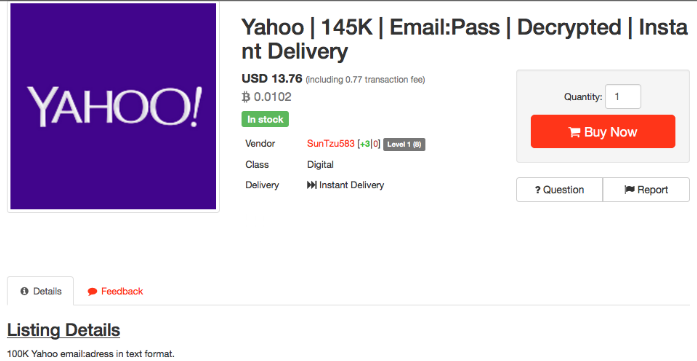
Task: Report this listing using the Report button
Action: [x=646, y=190]
